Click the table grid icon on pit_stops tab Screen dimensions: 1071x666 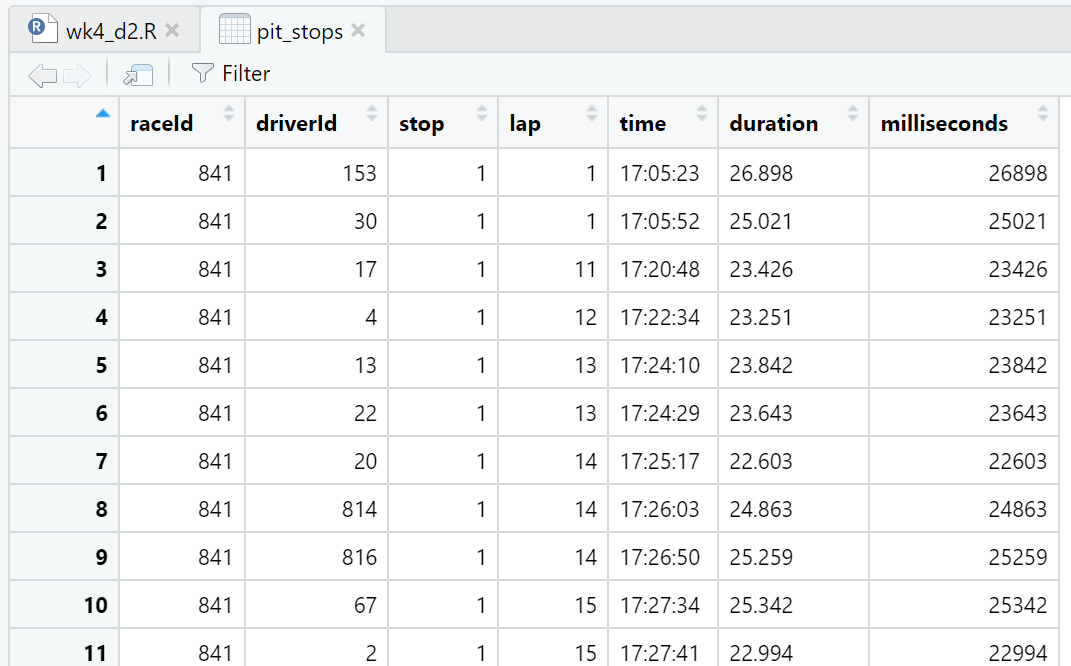(234, 30)
